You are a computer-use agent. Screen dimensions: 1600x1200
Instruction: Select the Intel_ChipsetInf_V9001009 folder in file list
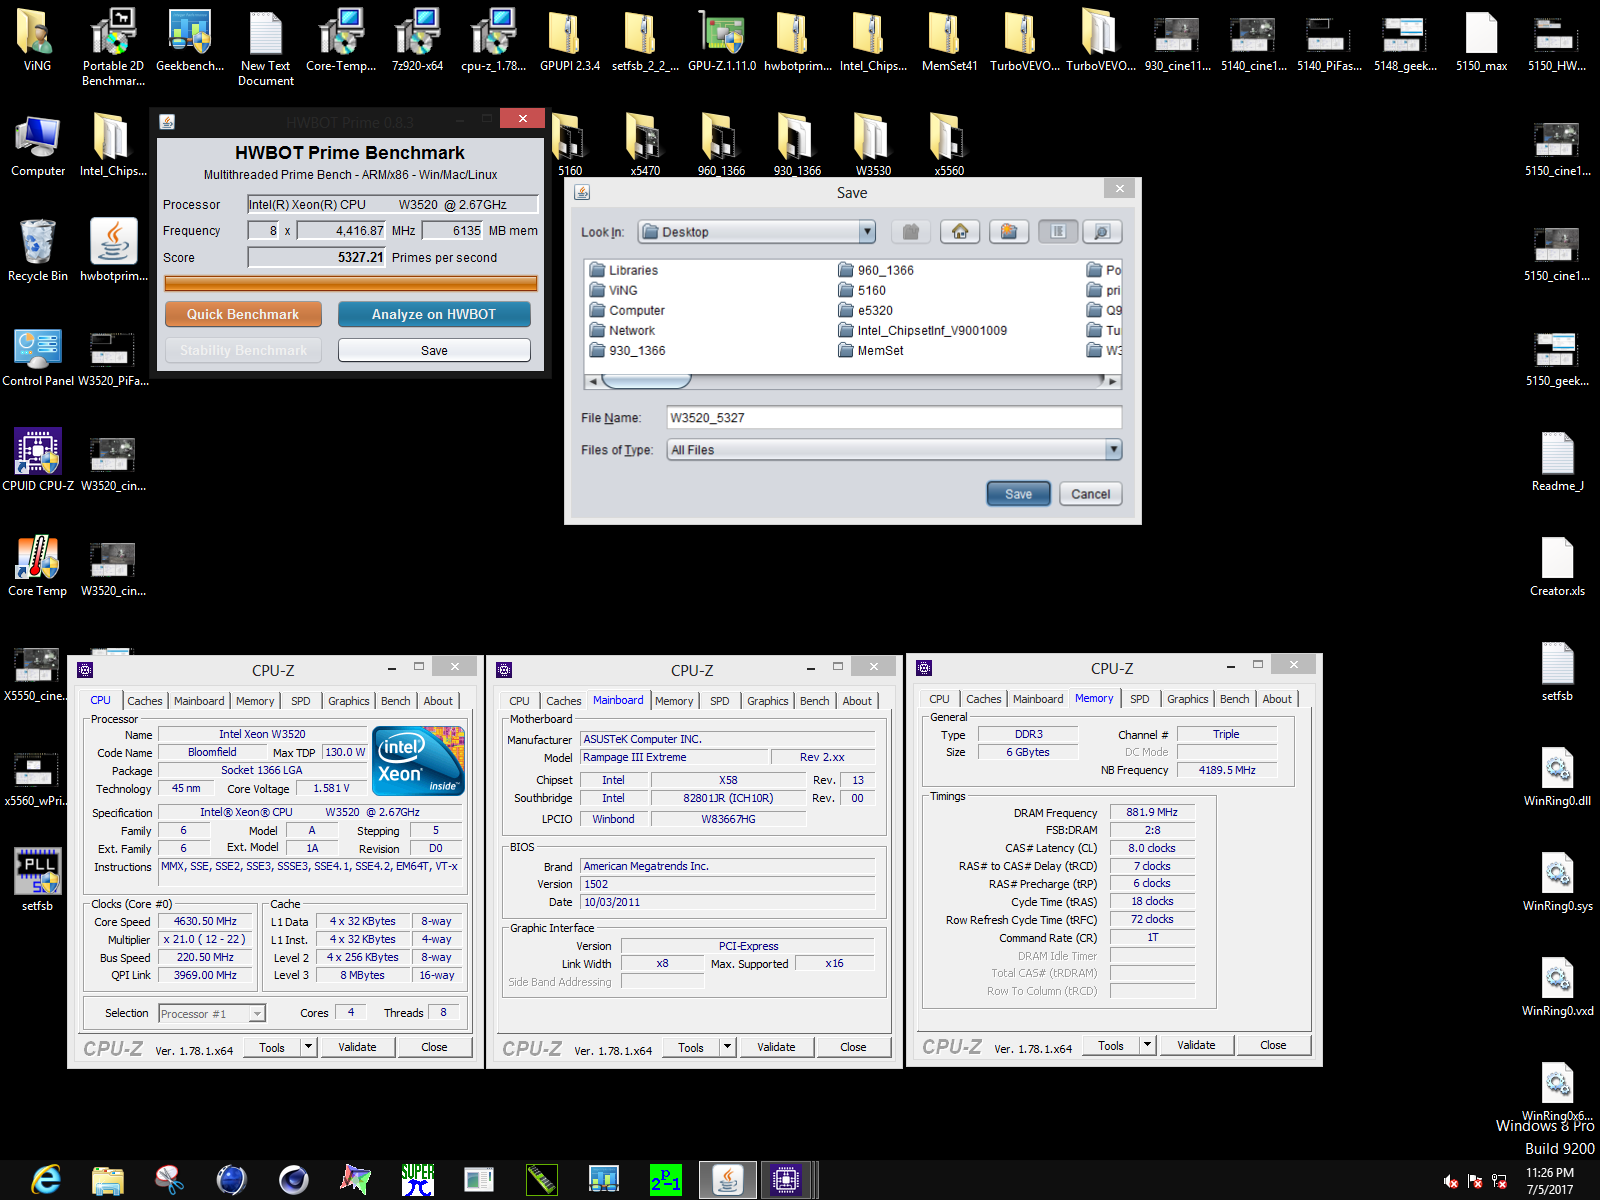(922, 330)
